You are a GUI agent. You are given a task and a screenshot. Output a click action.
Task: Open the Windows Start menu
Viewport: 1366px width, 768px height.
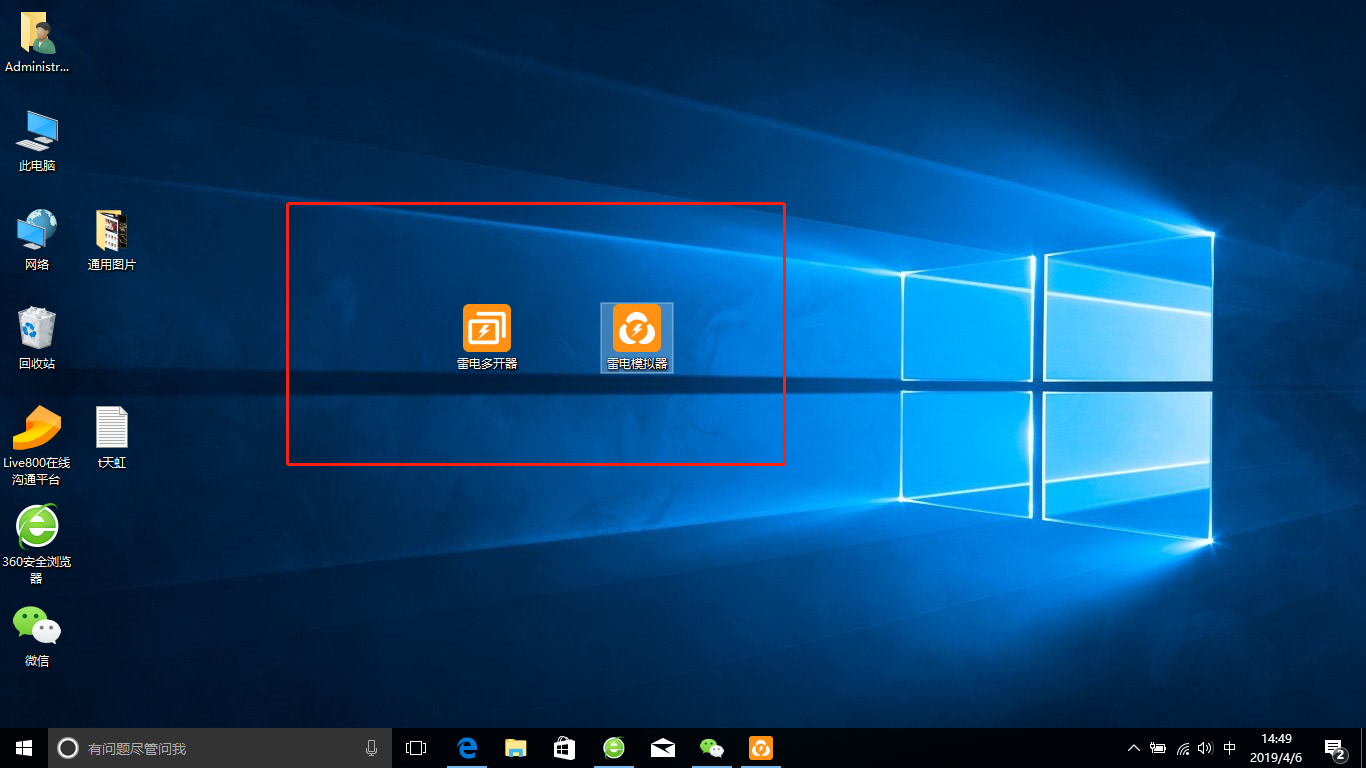click(x=24, y=748)
